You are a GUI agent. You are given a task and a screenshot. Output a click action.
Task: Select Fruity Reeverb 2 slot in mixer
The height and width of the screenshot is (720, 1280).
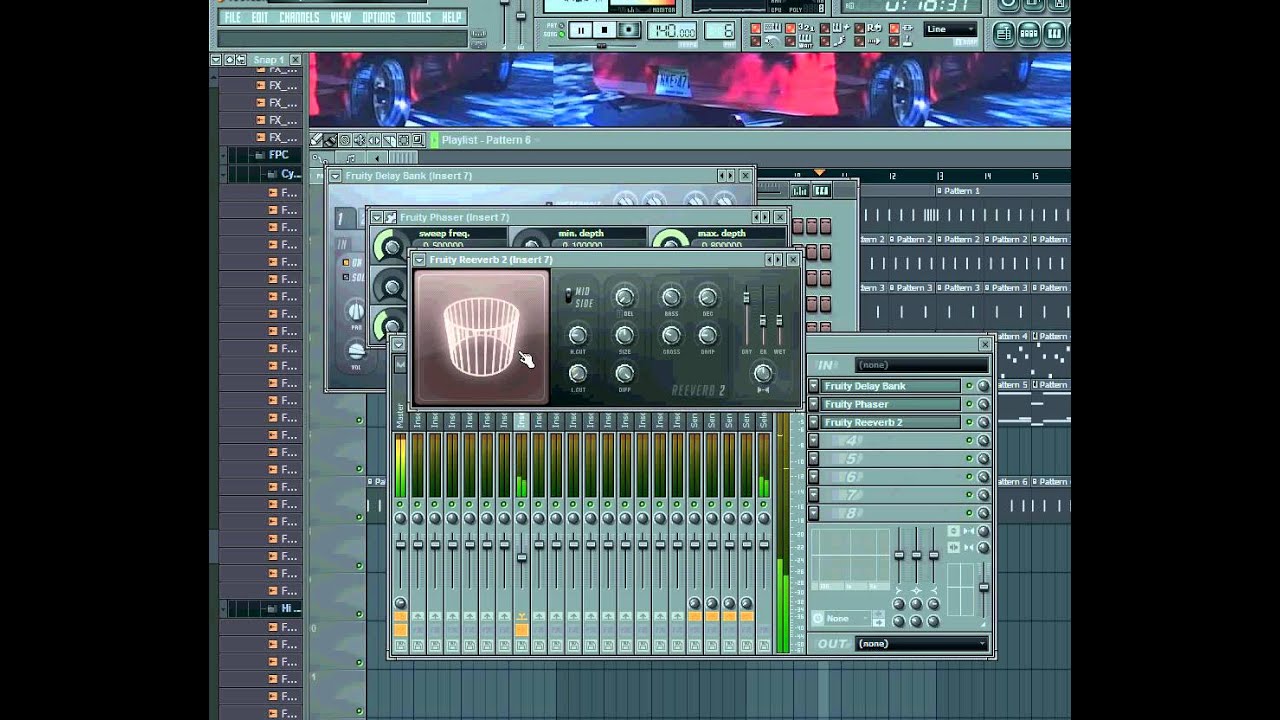[x=891, y=422]
